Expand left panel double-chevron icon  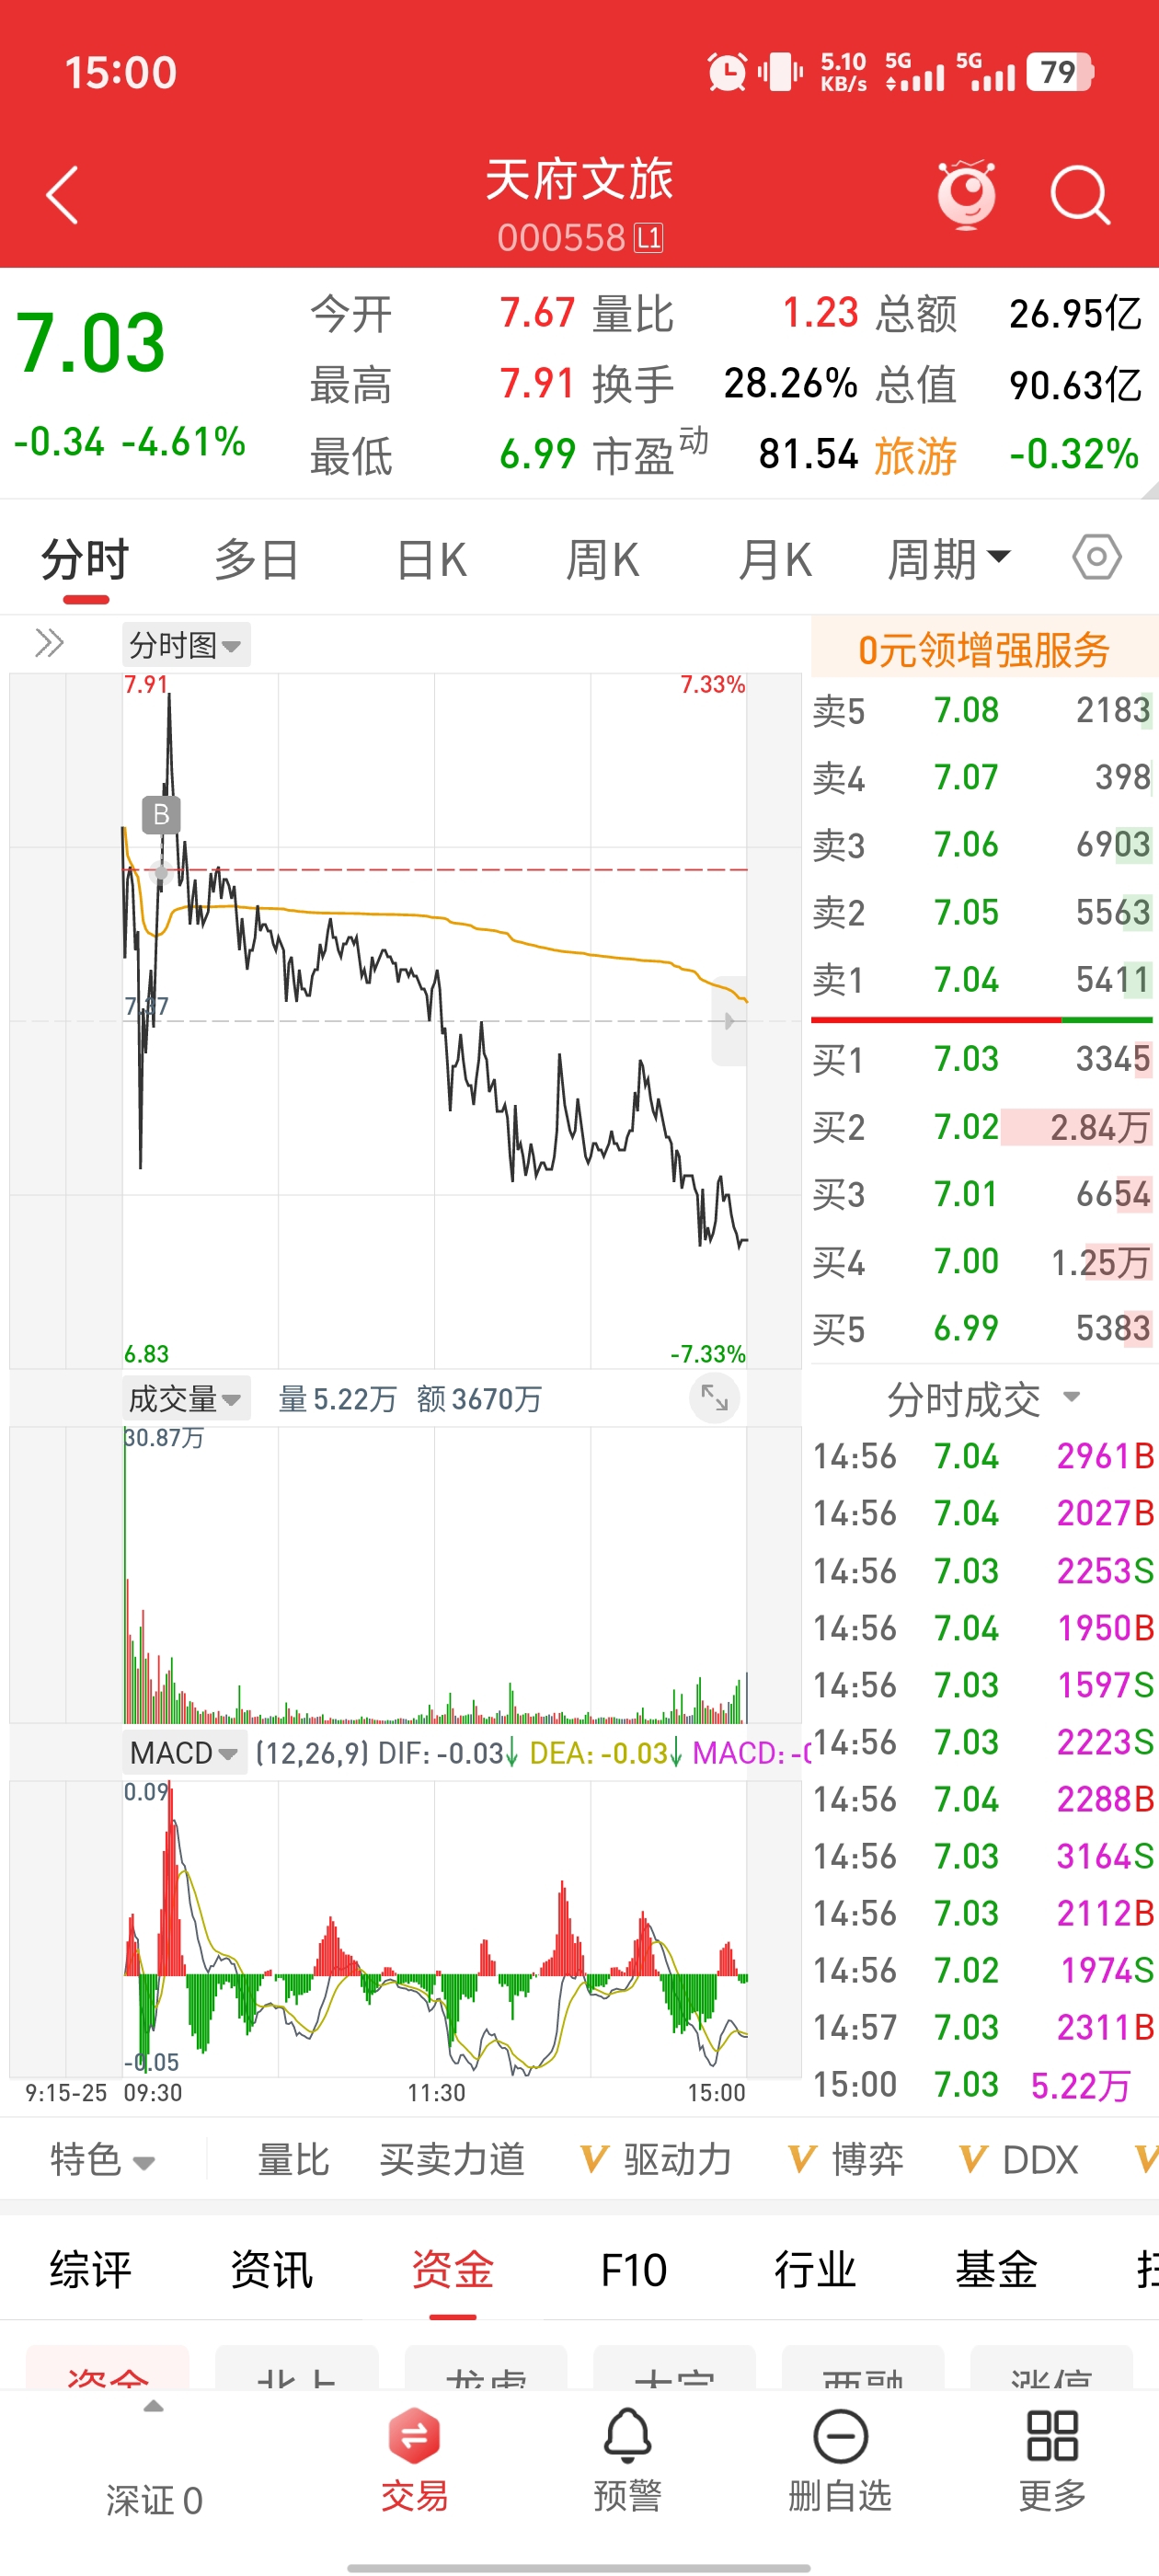[x=49, y=643]
